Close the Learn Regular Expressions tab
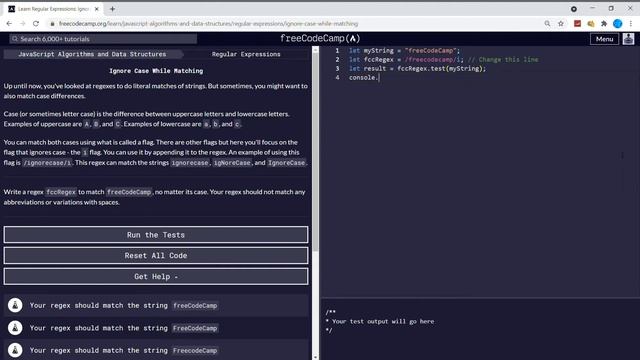This screenshot has height=360, width=640. coord(97,9)
